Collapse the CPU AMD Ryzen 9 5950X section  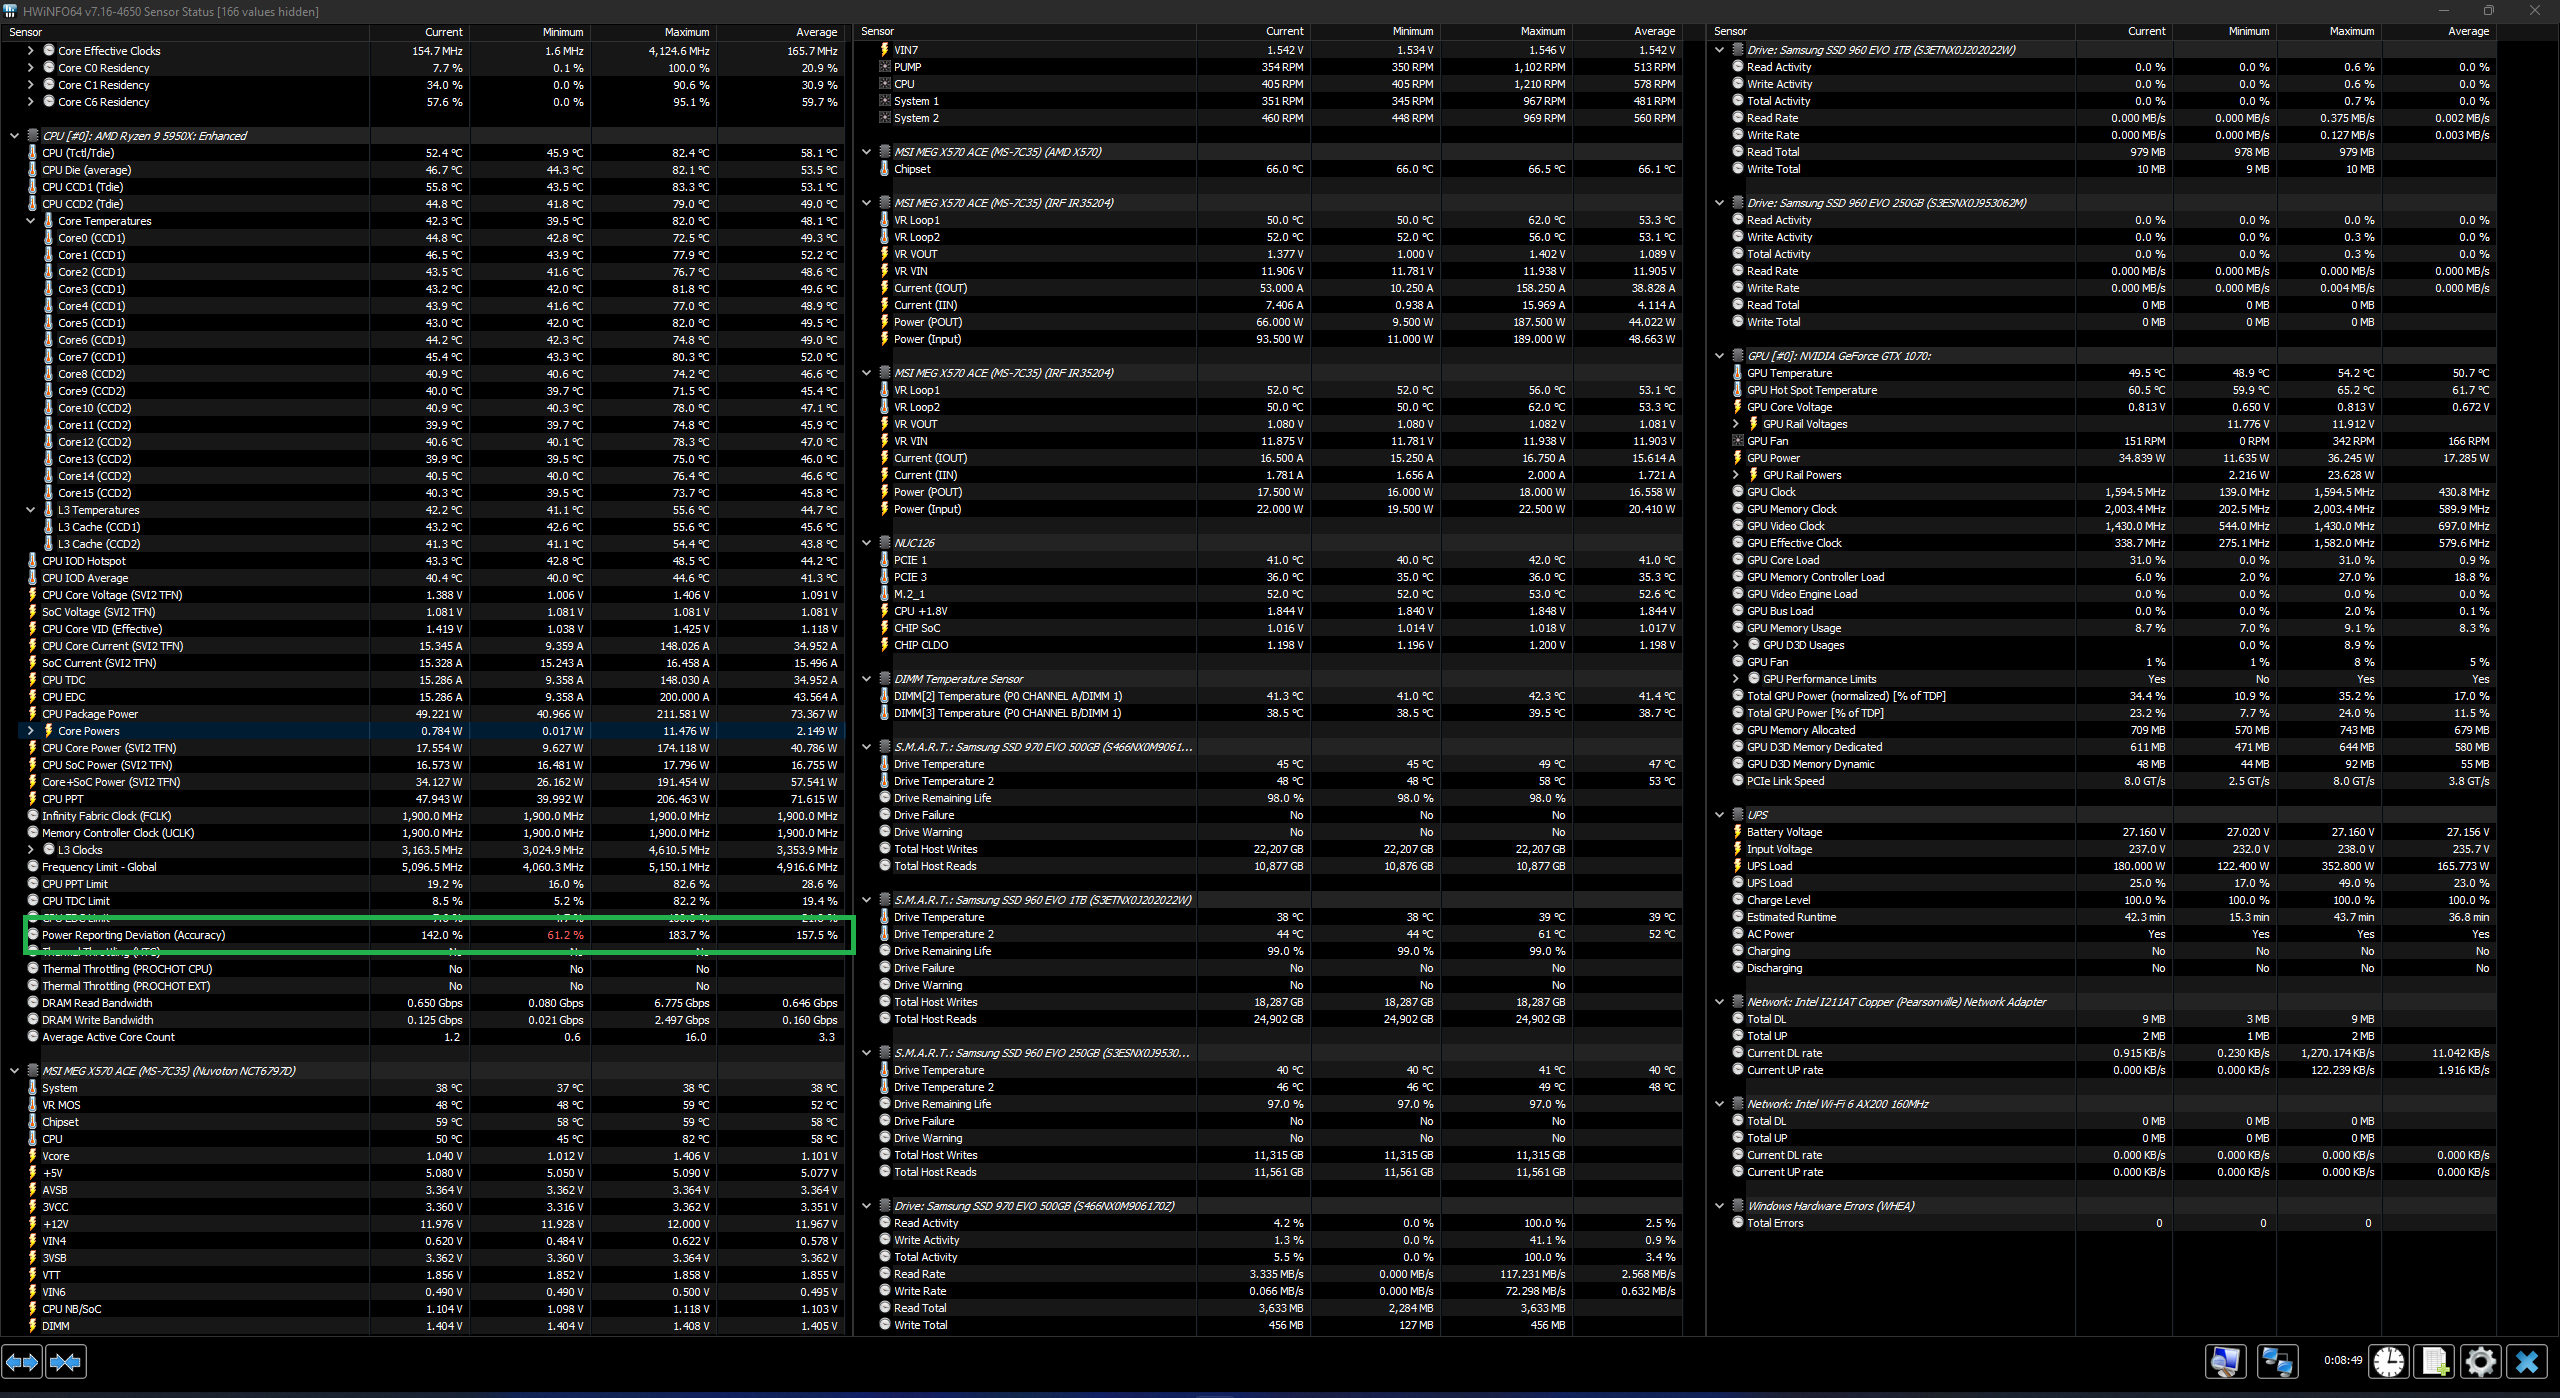14,136
